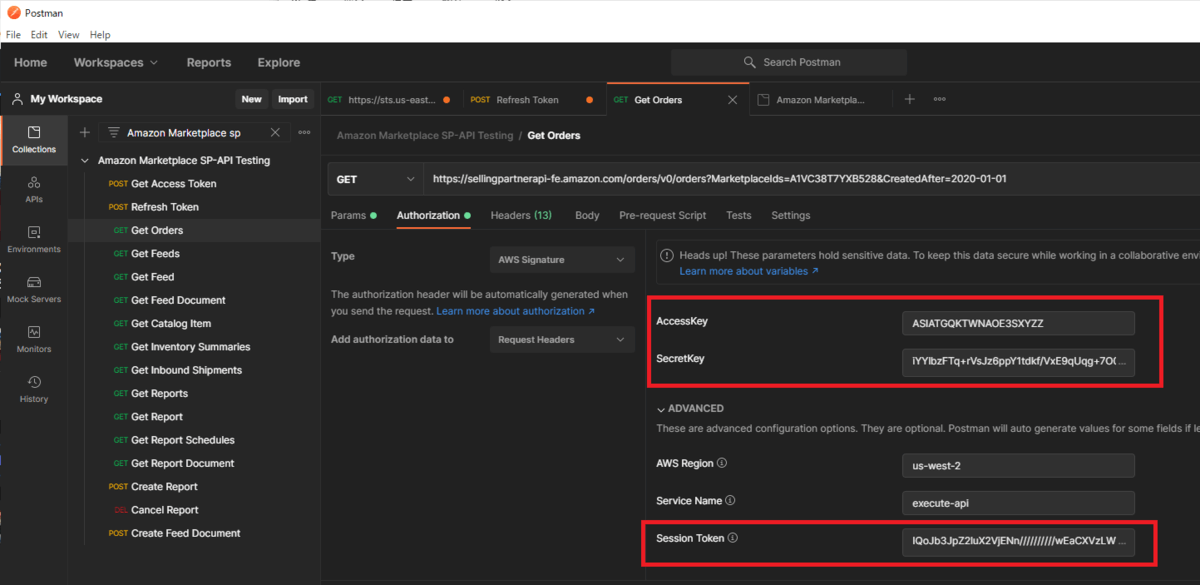
Task: Open Learn more about authorization link
Action: coord(515,311)
